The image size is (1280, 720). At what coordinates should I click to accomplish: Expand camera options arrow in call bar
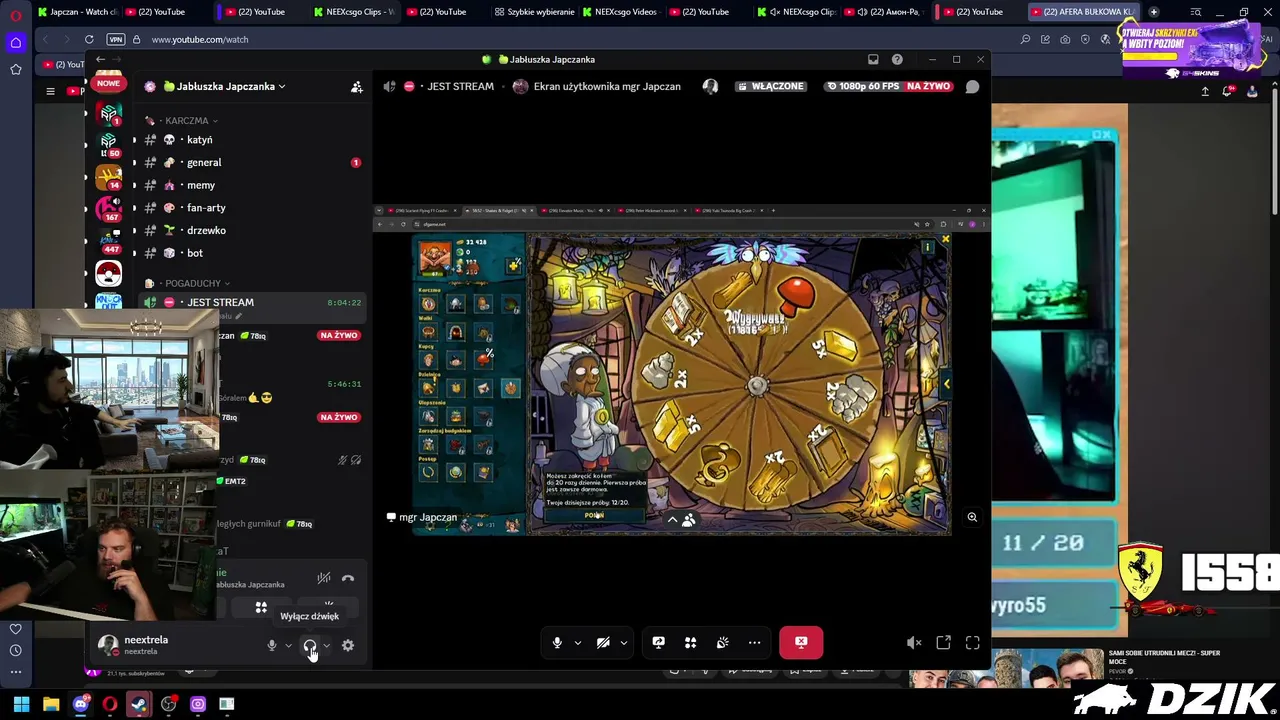tap(623, 643)
